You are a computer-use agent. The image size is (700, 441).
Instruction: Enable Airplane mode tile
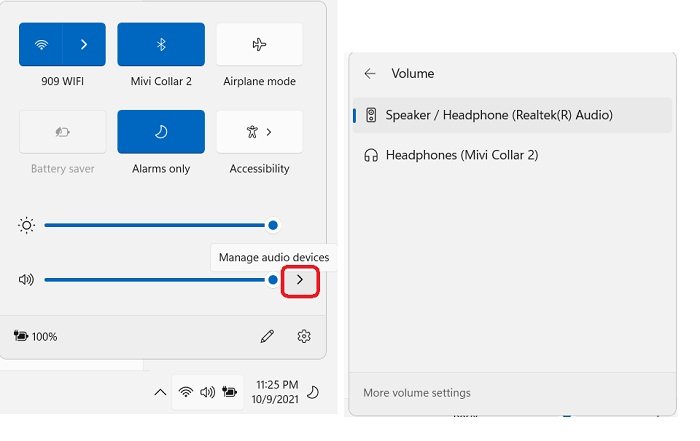pos(259,45)
